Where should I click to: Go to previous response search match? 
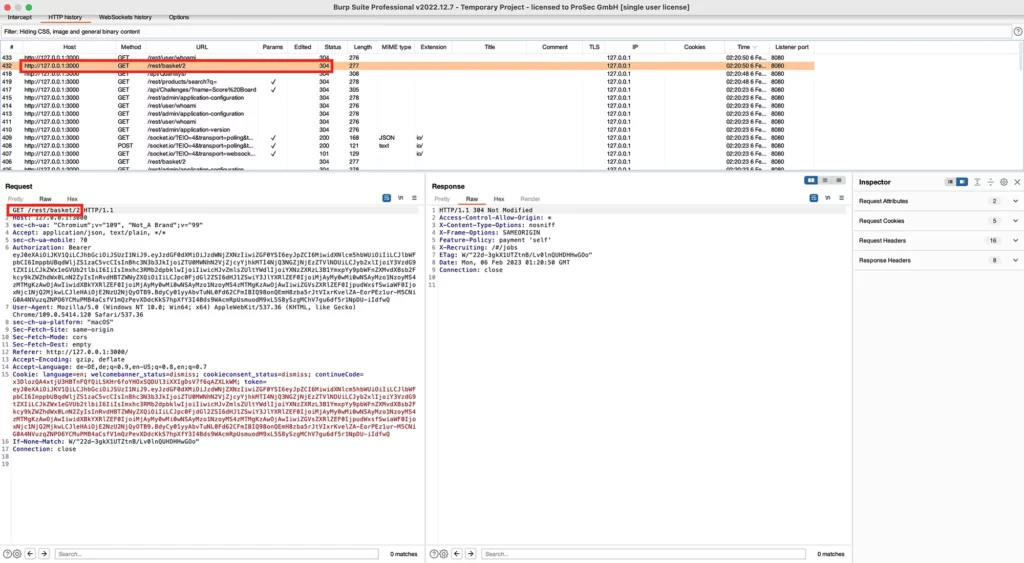pos(456,554)
